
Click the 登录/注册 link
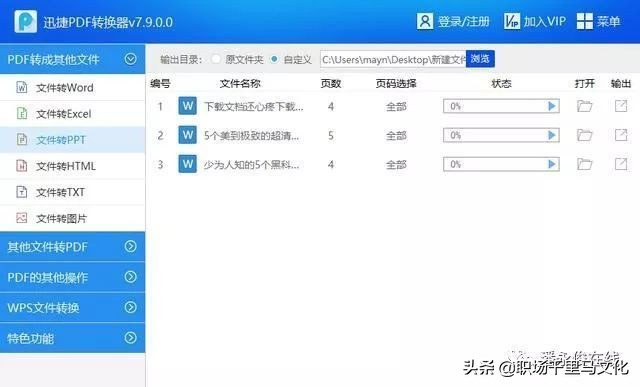point(463,21)
